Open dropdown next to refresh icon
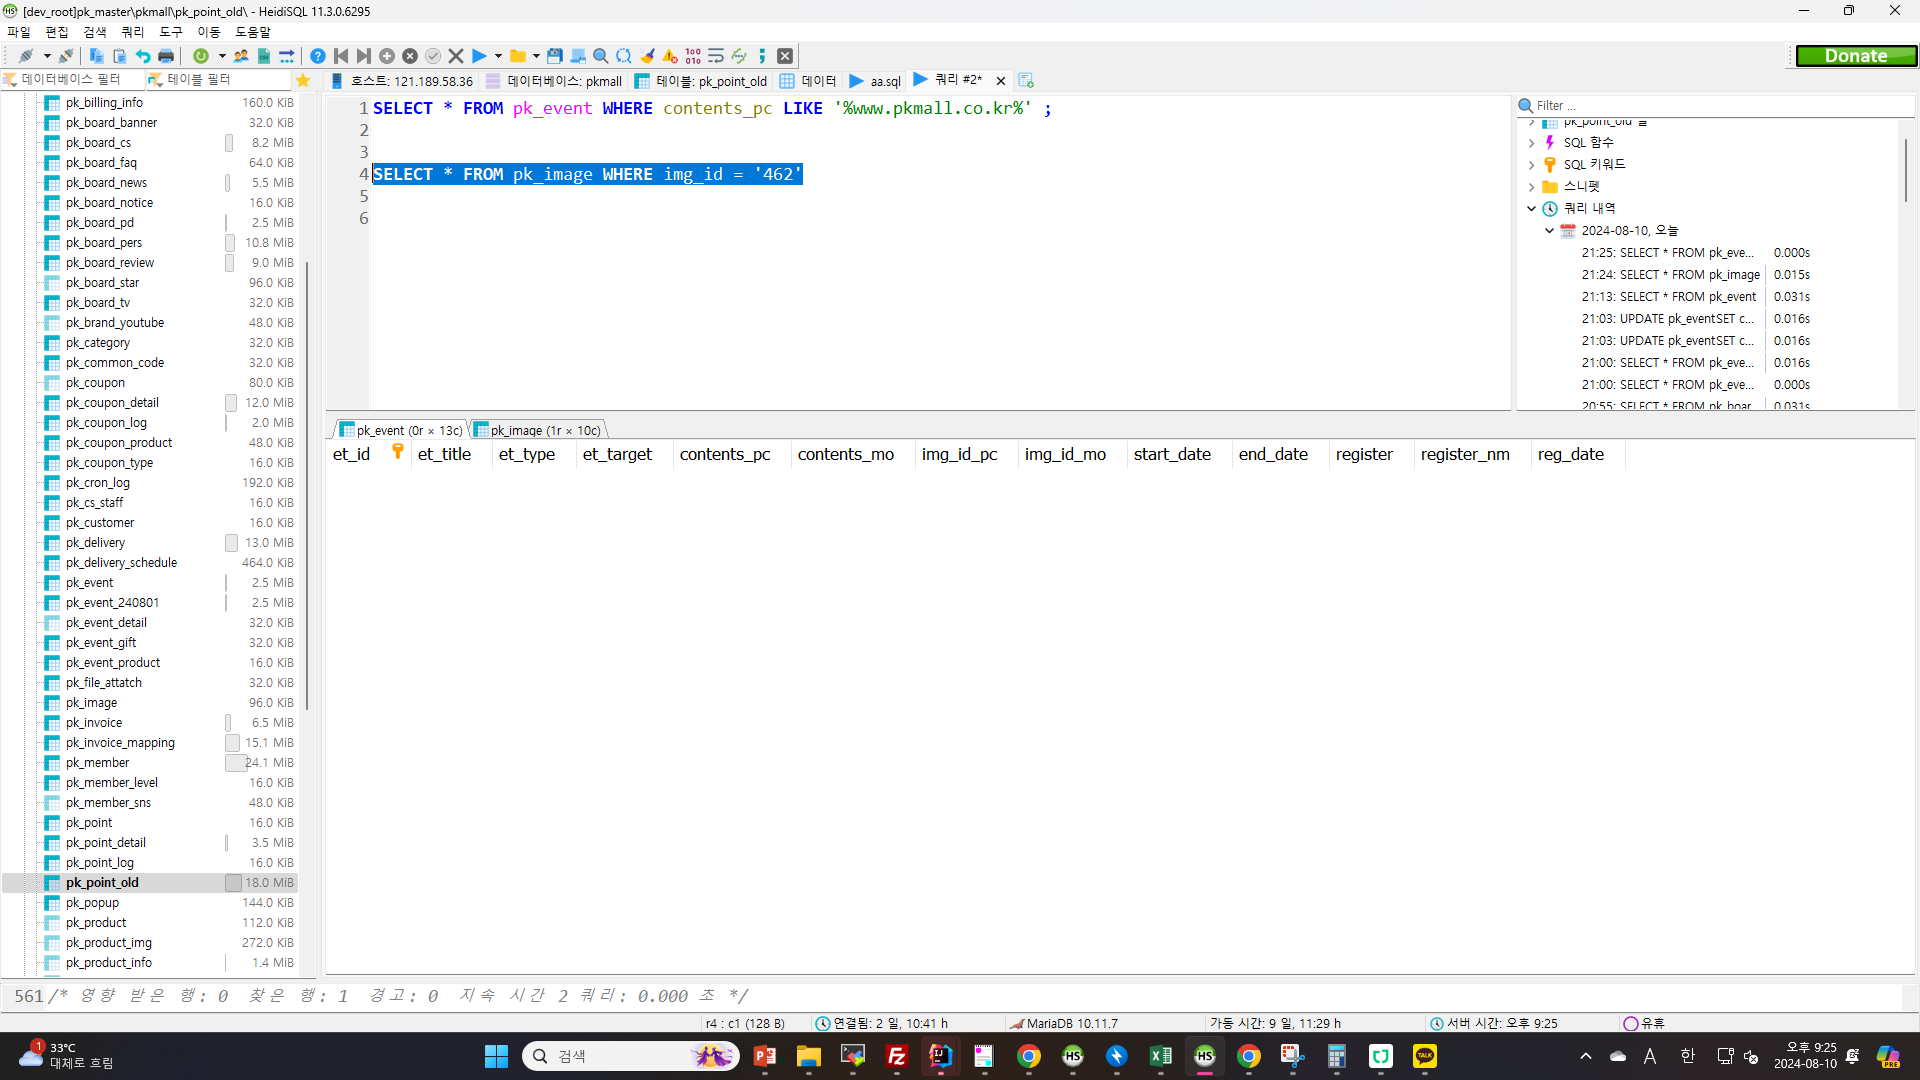This screenshot has width=1920, height=1080. 222,56
